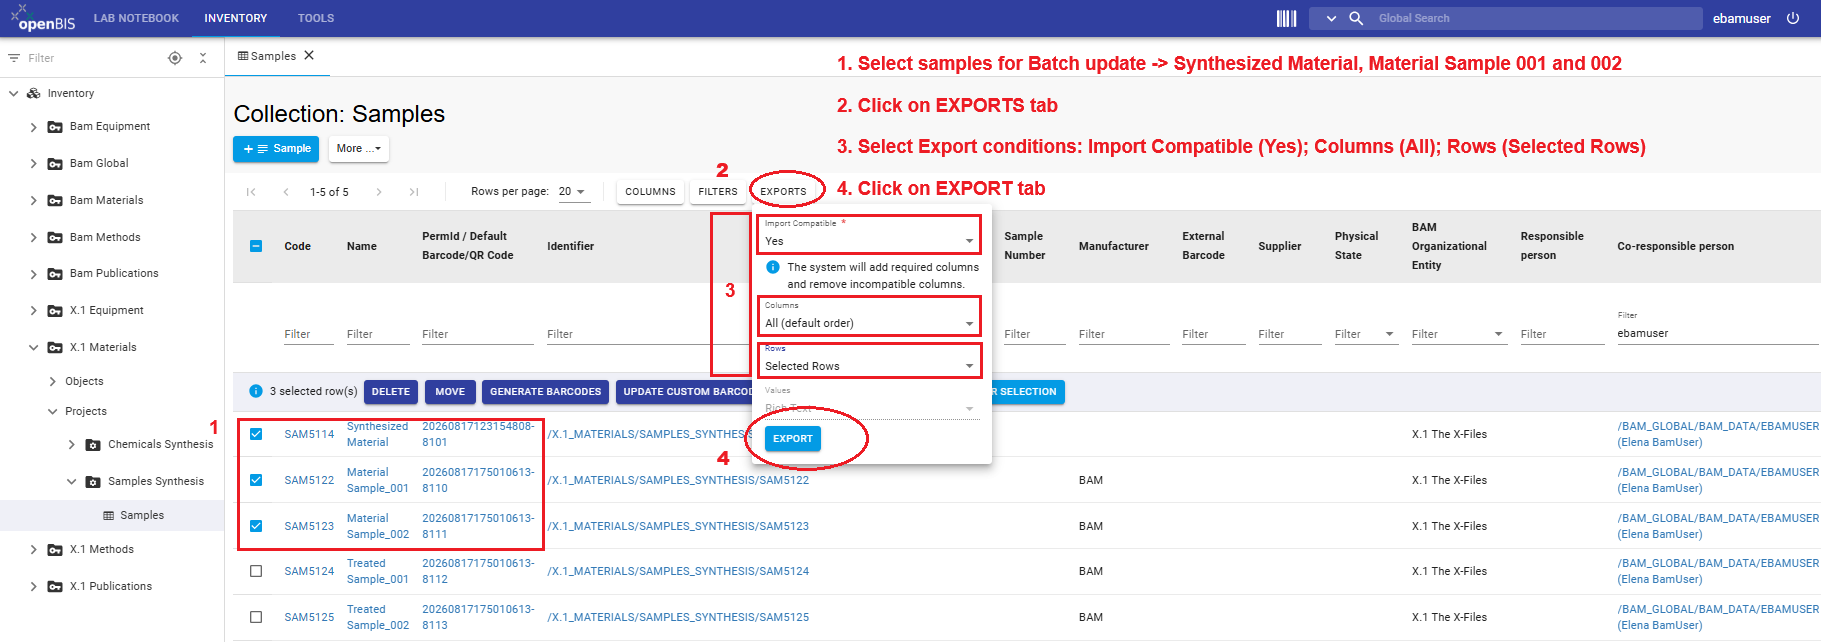
Task: Open the barcode scanner icon
Action: (x=1286, y=18)
